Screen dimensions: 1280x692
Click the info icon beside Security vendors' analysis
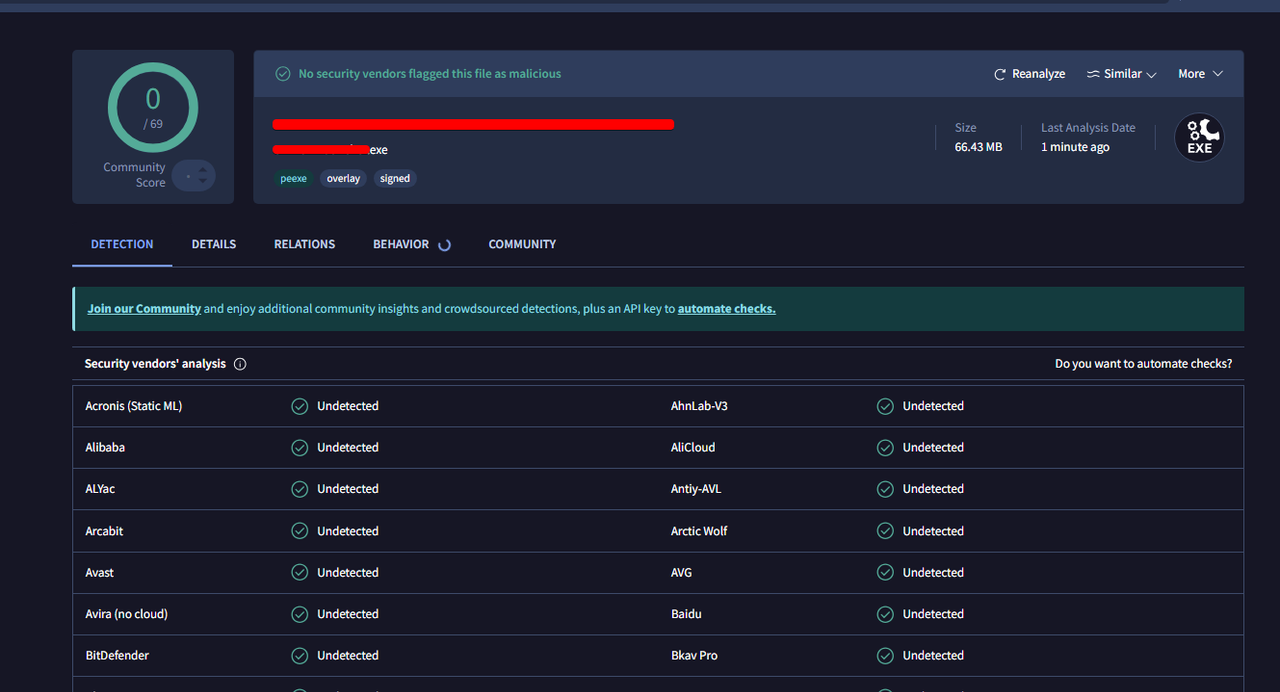coord(240,364)
